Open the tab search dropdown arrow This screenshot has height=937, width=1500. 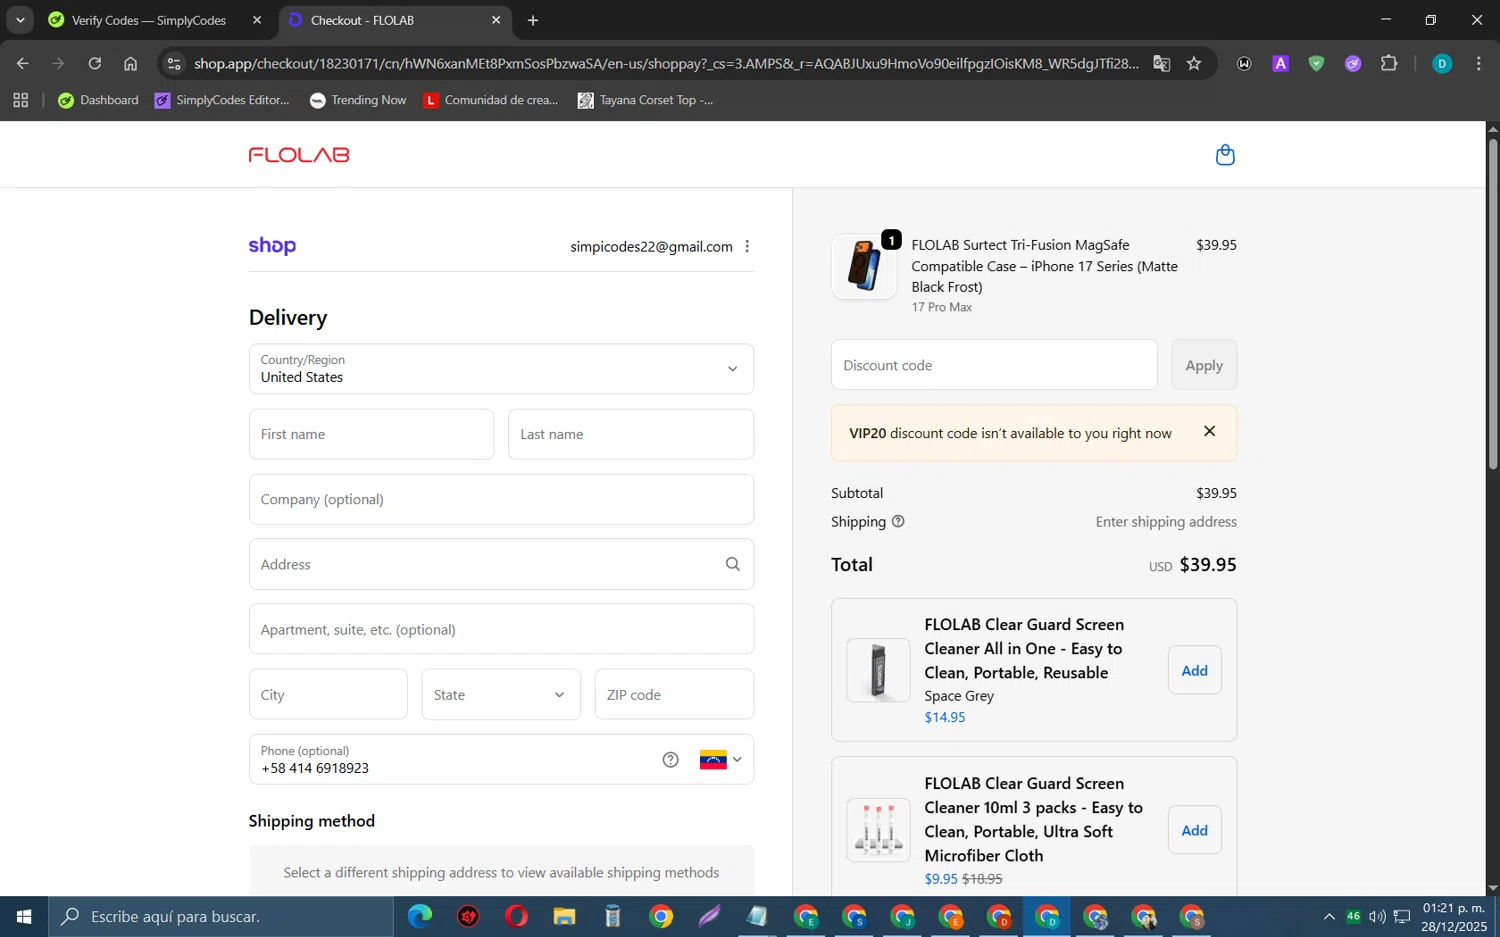20,20
